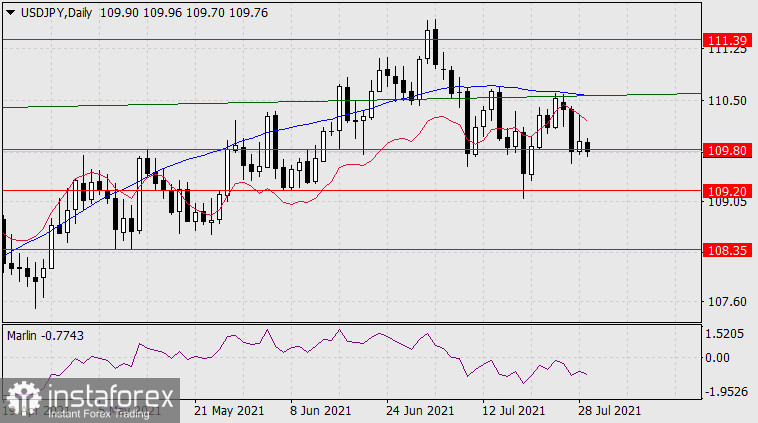Click the -1.9526 Marlin scale value
The width and height of the screenshot is (758, 423).
click(725, 391)
